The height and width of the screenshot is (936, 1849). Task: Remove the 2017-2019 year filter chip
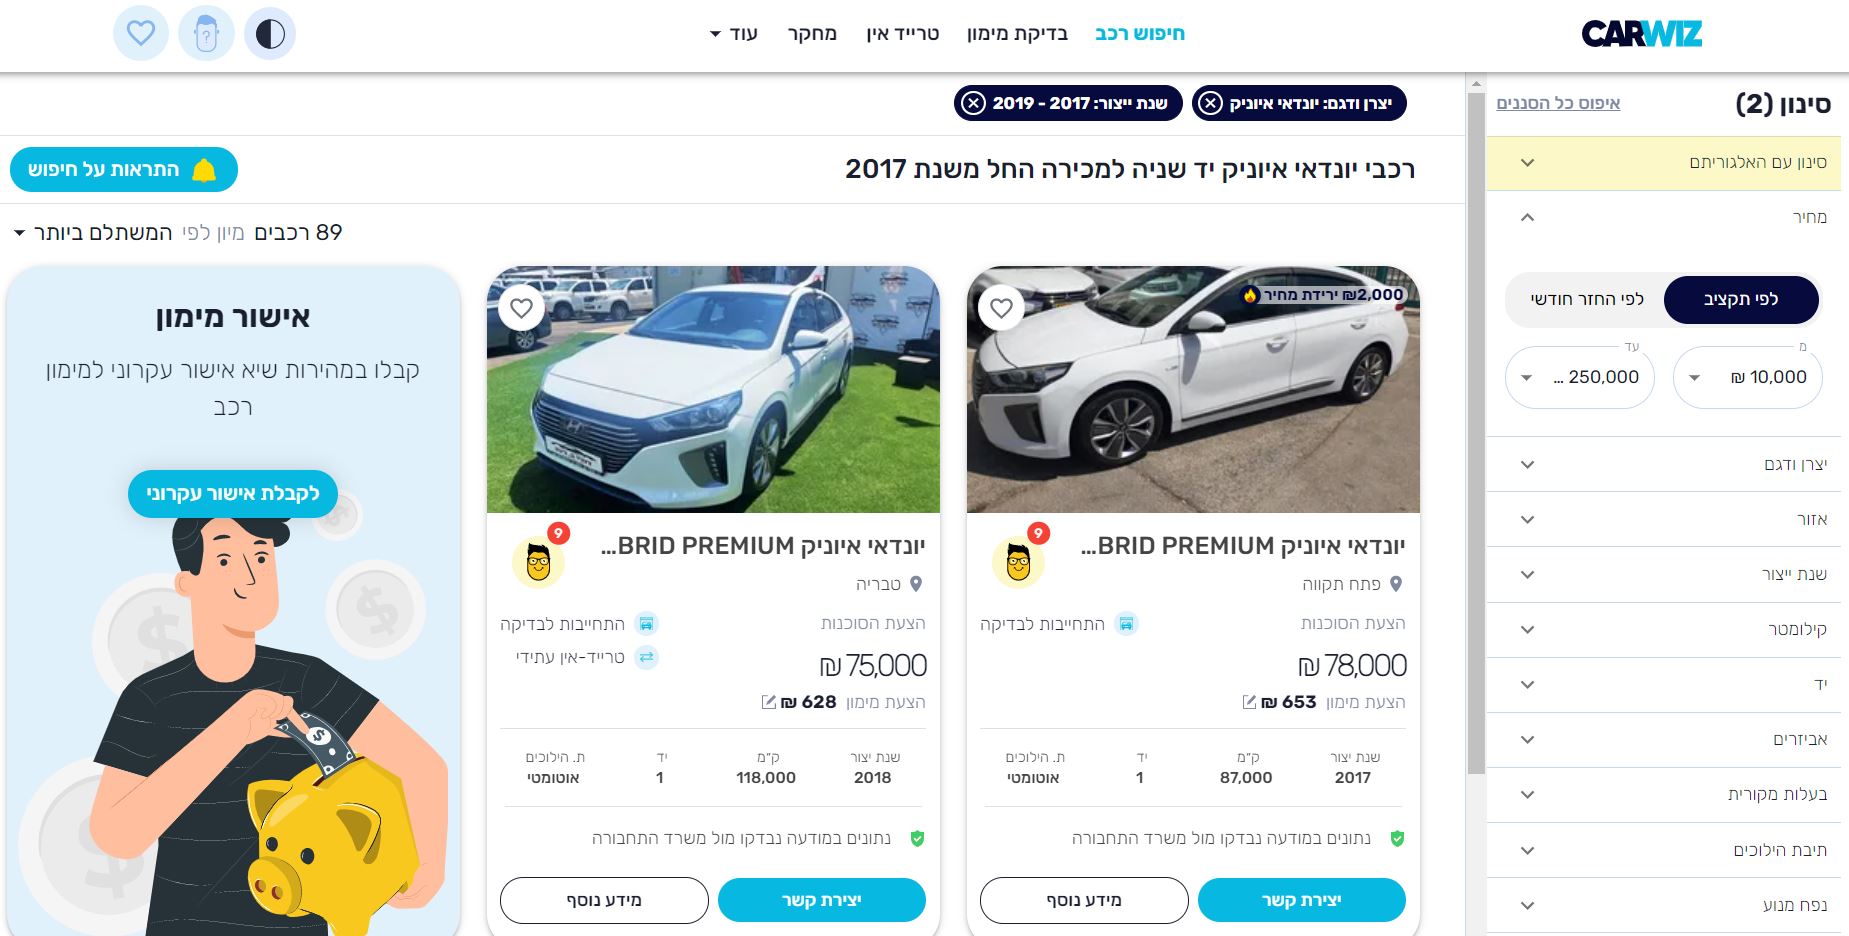[973, 103]
